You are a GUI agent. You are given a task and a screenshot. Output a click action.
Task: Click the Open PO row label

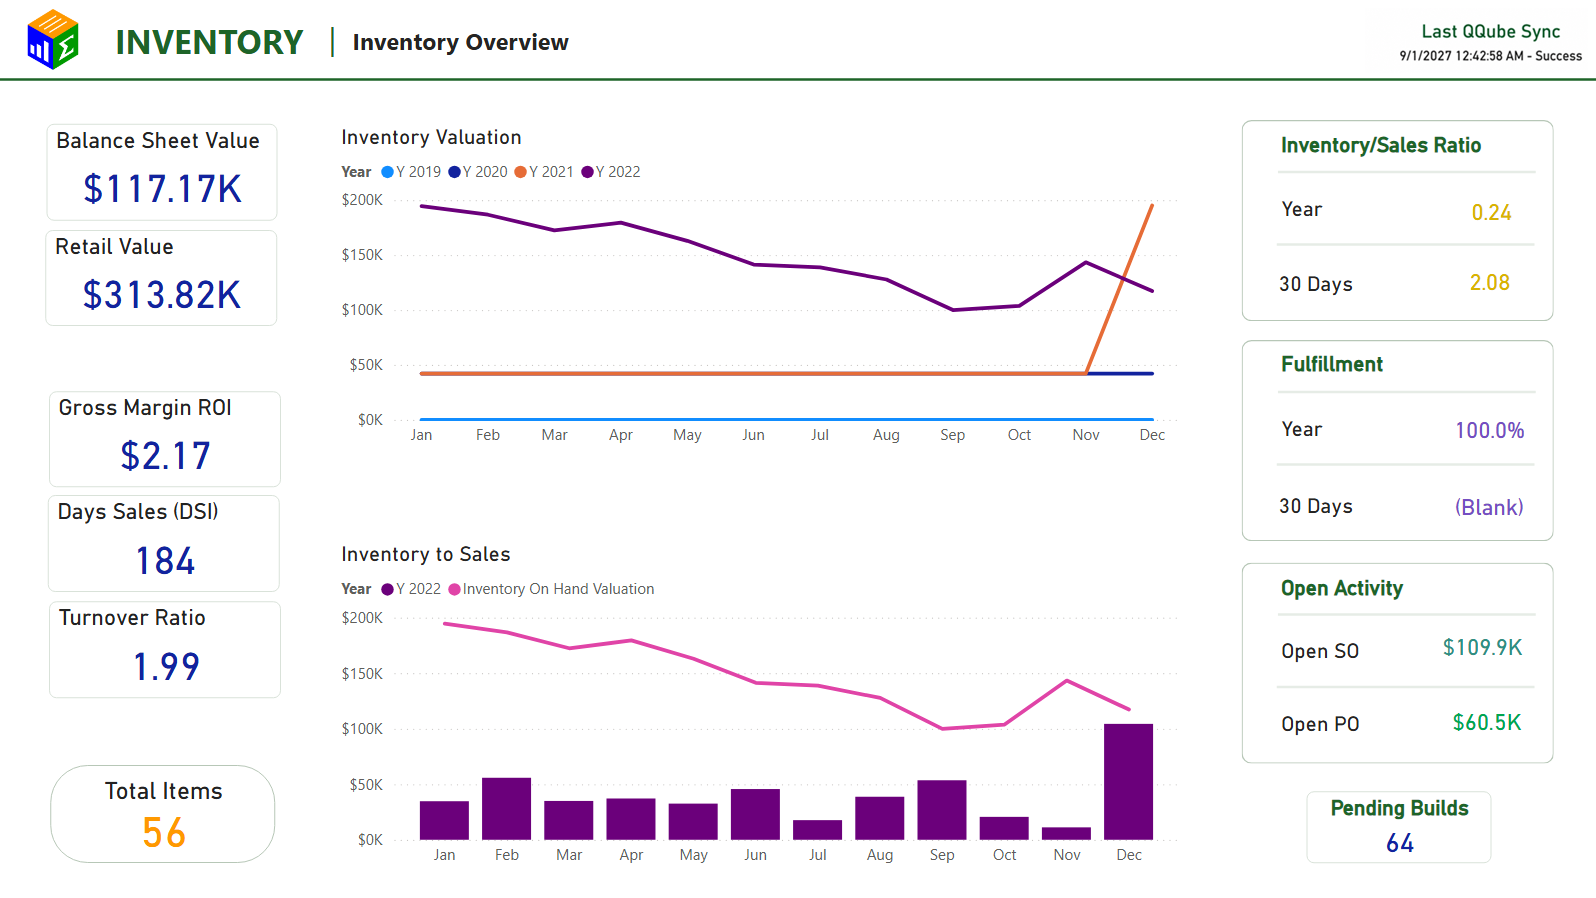1320,724
